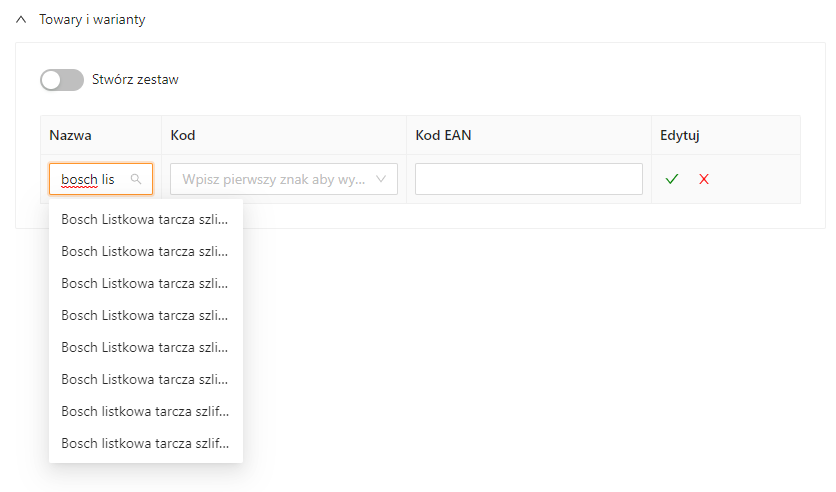This screenshot has height=492, width=836.
Task: Select the last lowercase 'Bosch listkowa tarcza szlif' suggestion
Action: point(145,442)
